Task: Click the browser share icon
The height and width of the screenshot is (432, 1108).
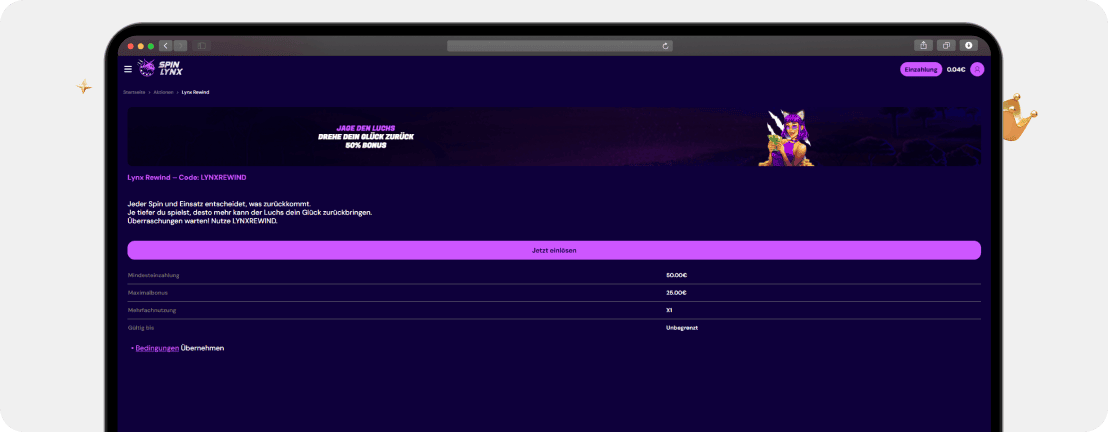Action: pos(924,45)
